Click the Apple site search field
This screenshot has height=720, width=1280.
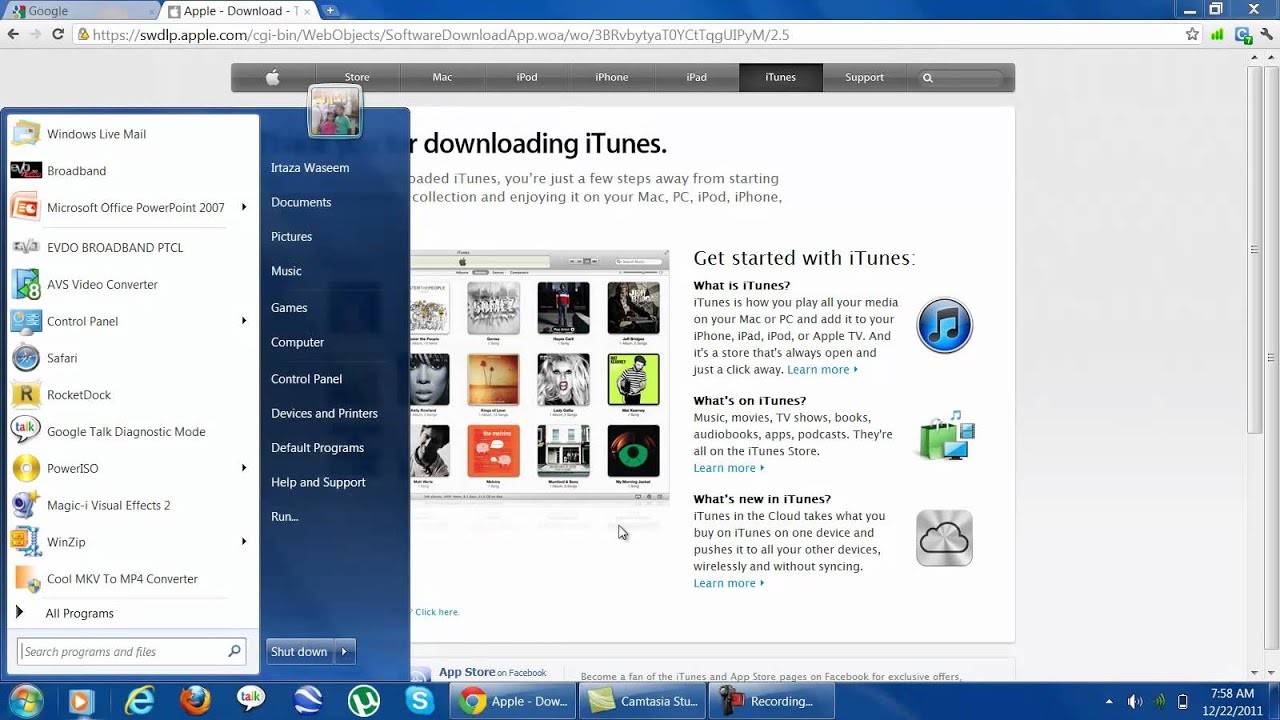(x=960, y=77)
